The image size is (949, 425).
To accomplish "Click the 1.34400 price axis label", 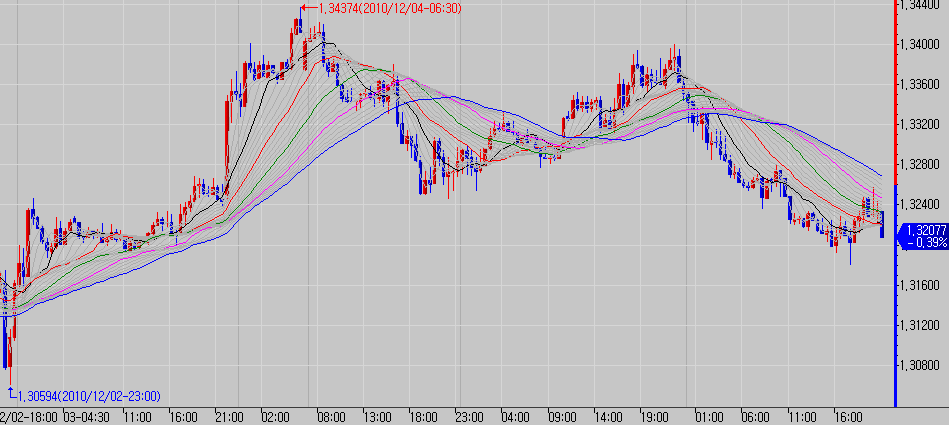I will (x=921, y=5).
